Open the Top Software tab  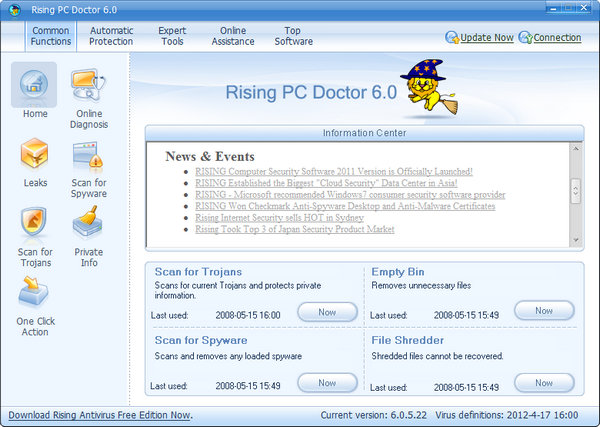(294, 36)
